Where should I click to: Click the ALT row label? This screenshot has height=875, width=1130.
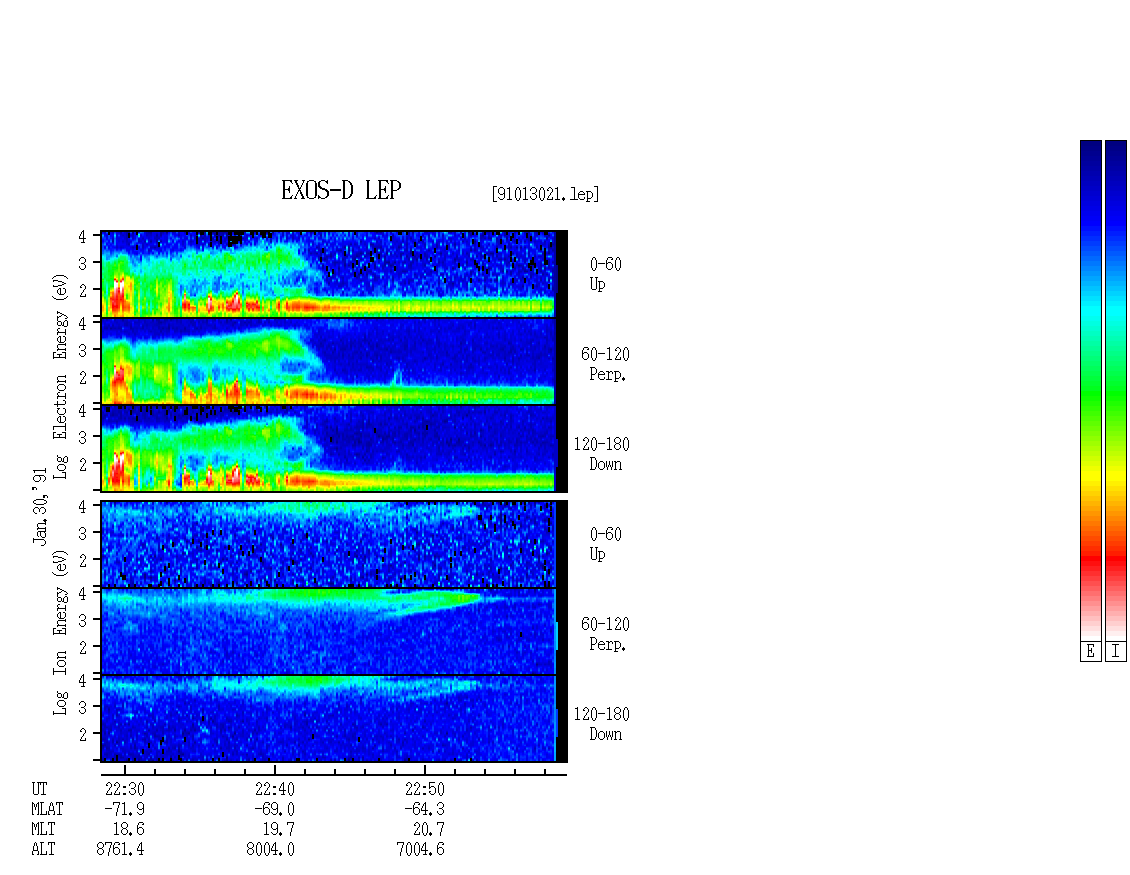[43, 850]
